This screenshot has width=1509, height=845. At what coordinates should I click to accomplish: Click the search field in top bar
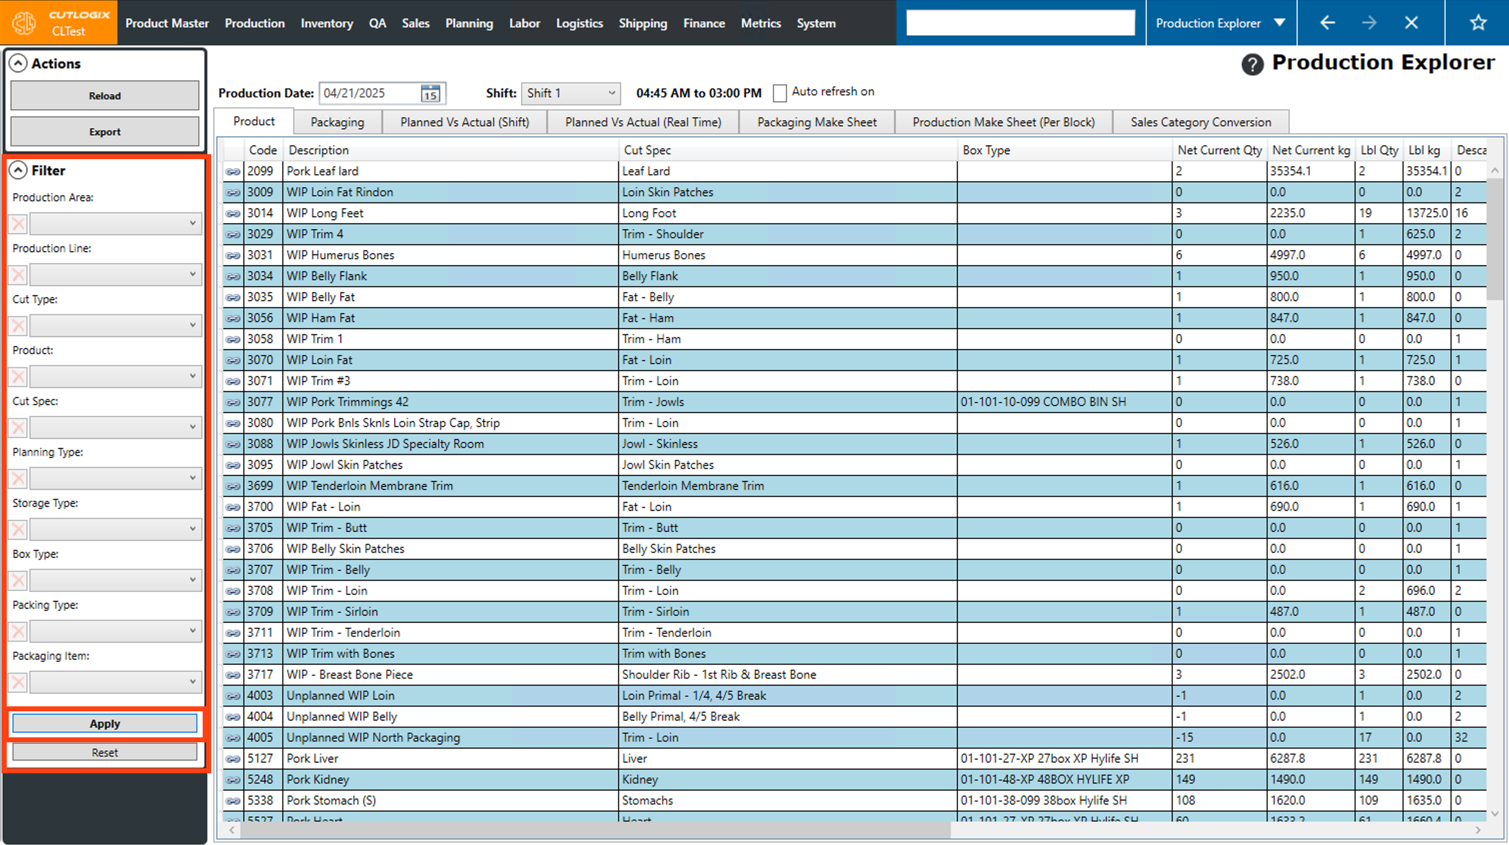pyautogui.click(x=1020, y=23)
